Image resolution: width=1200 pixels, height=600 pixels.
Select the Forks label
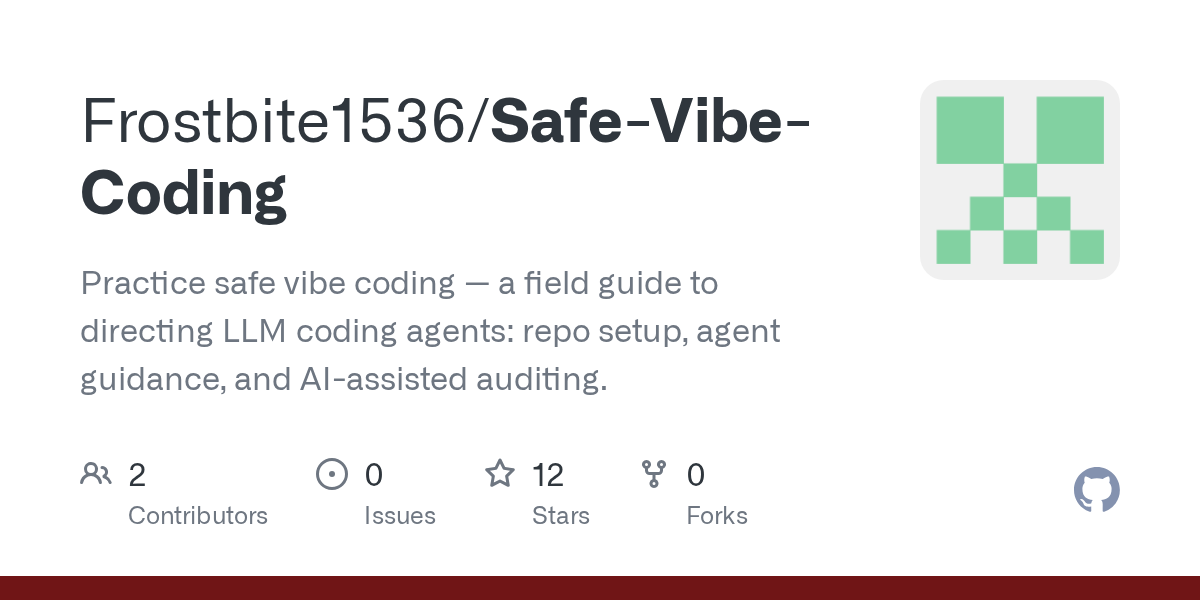point(717,516)
